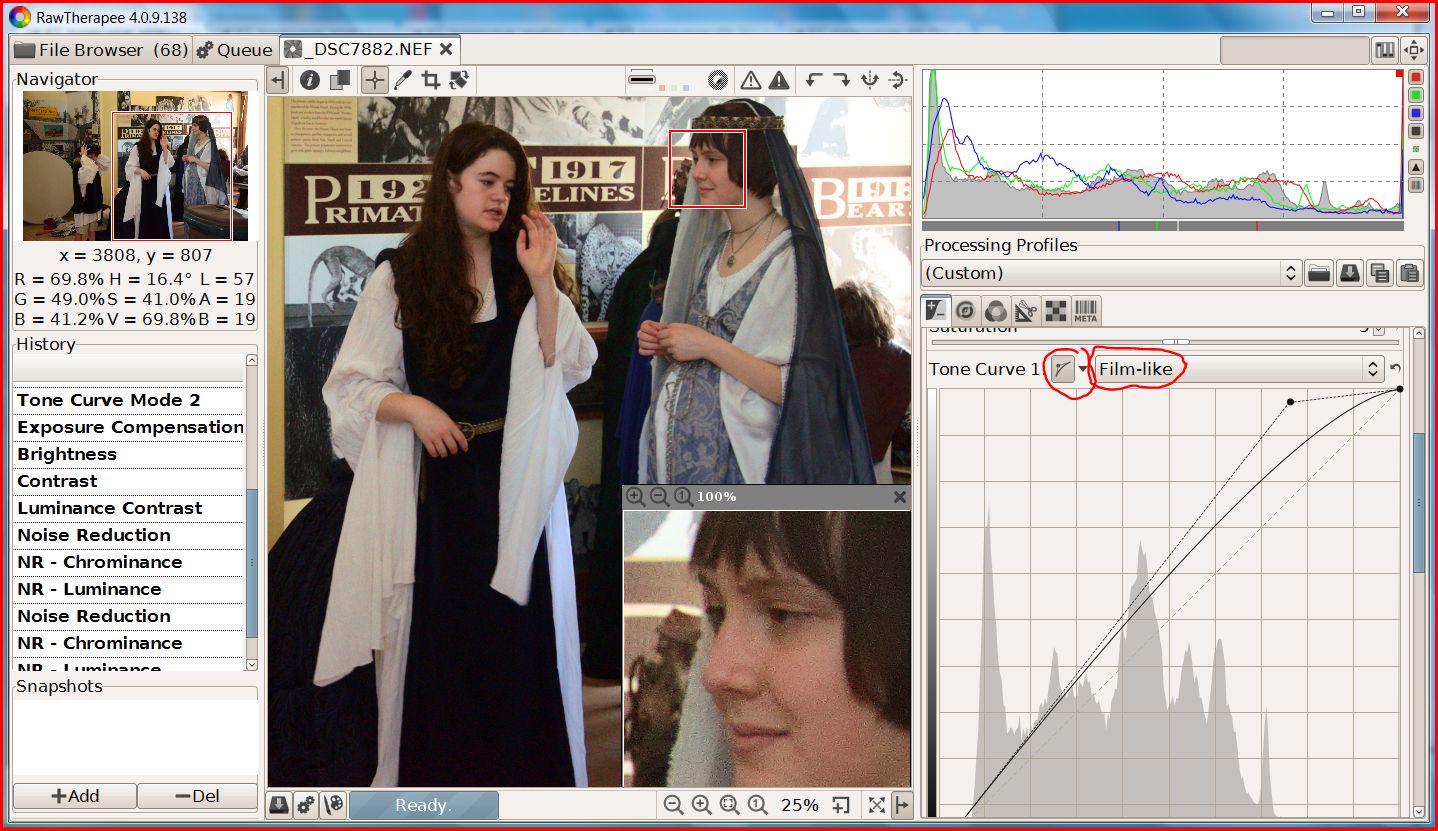1438x831 pixels.
Task: Select Contrast history entry
Action: pos(128,481)
